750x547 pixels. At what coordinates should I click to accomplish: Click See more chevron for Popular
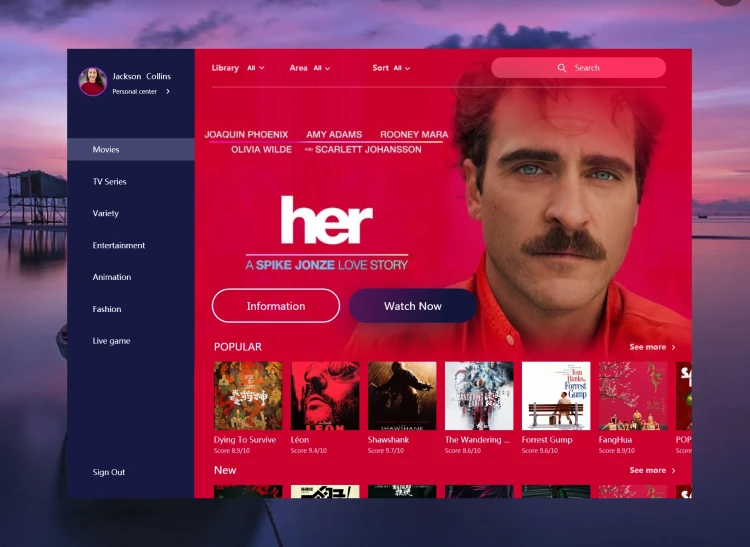point(673,347)
